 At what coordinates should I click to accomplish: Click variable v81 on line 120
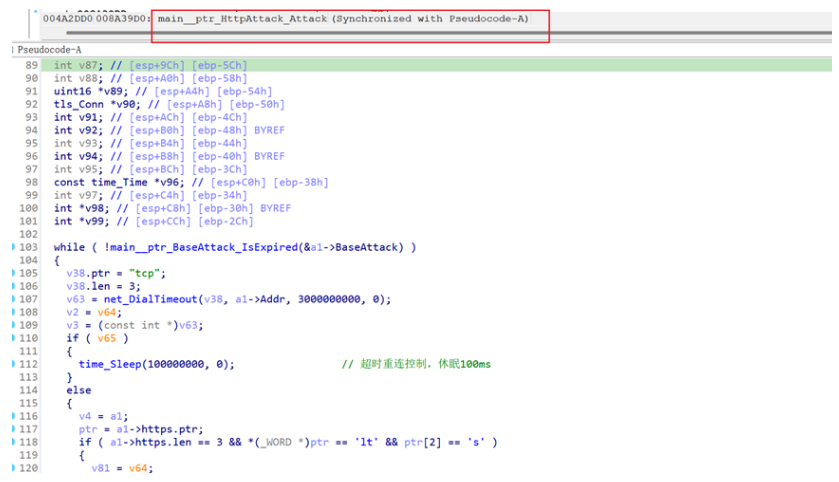point(100,468)
